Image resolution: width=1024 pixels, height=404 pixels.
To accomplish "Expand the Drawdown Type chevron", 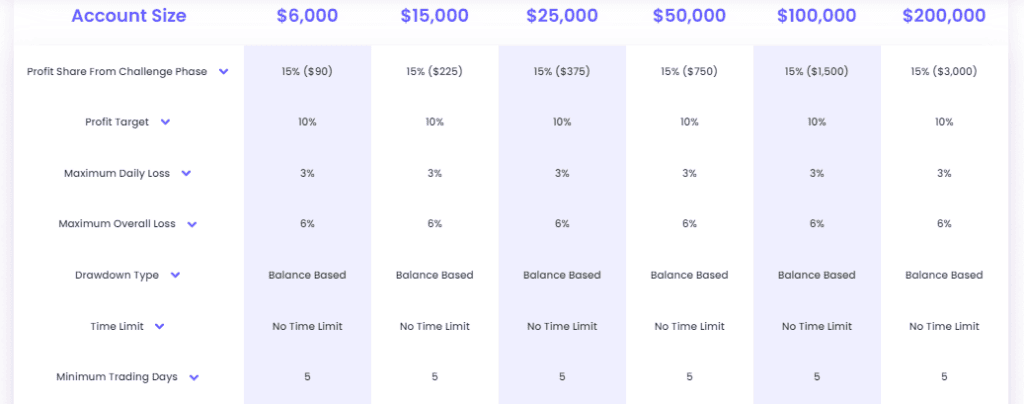I will click(x=176, y=275).
